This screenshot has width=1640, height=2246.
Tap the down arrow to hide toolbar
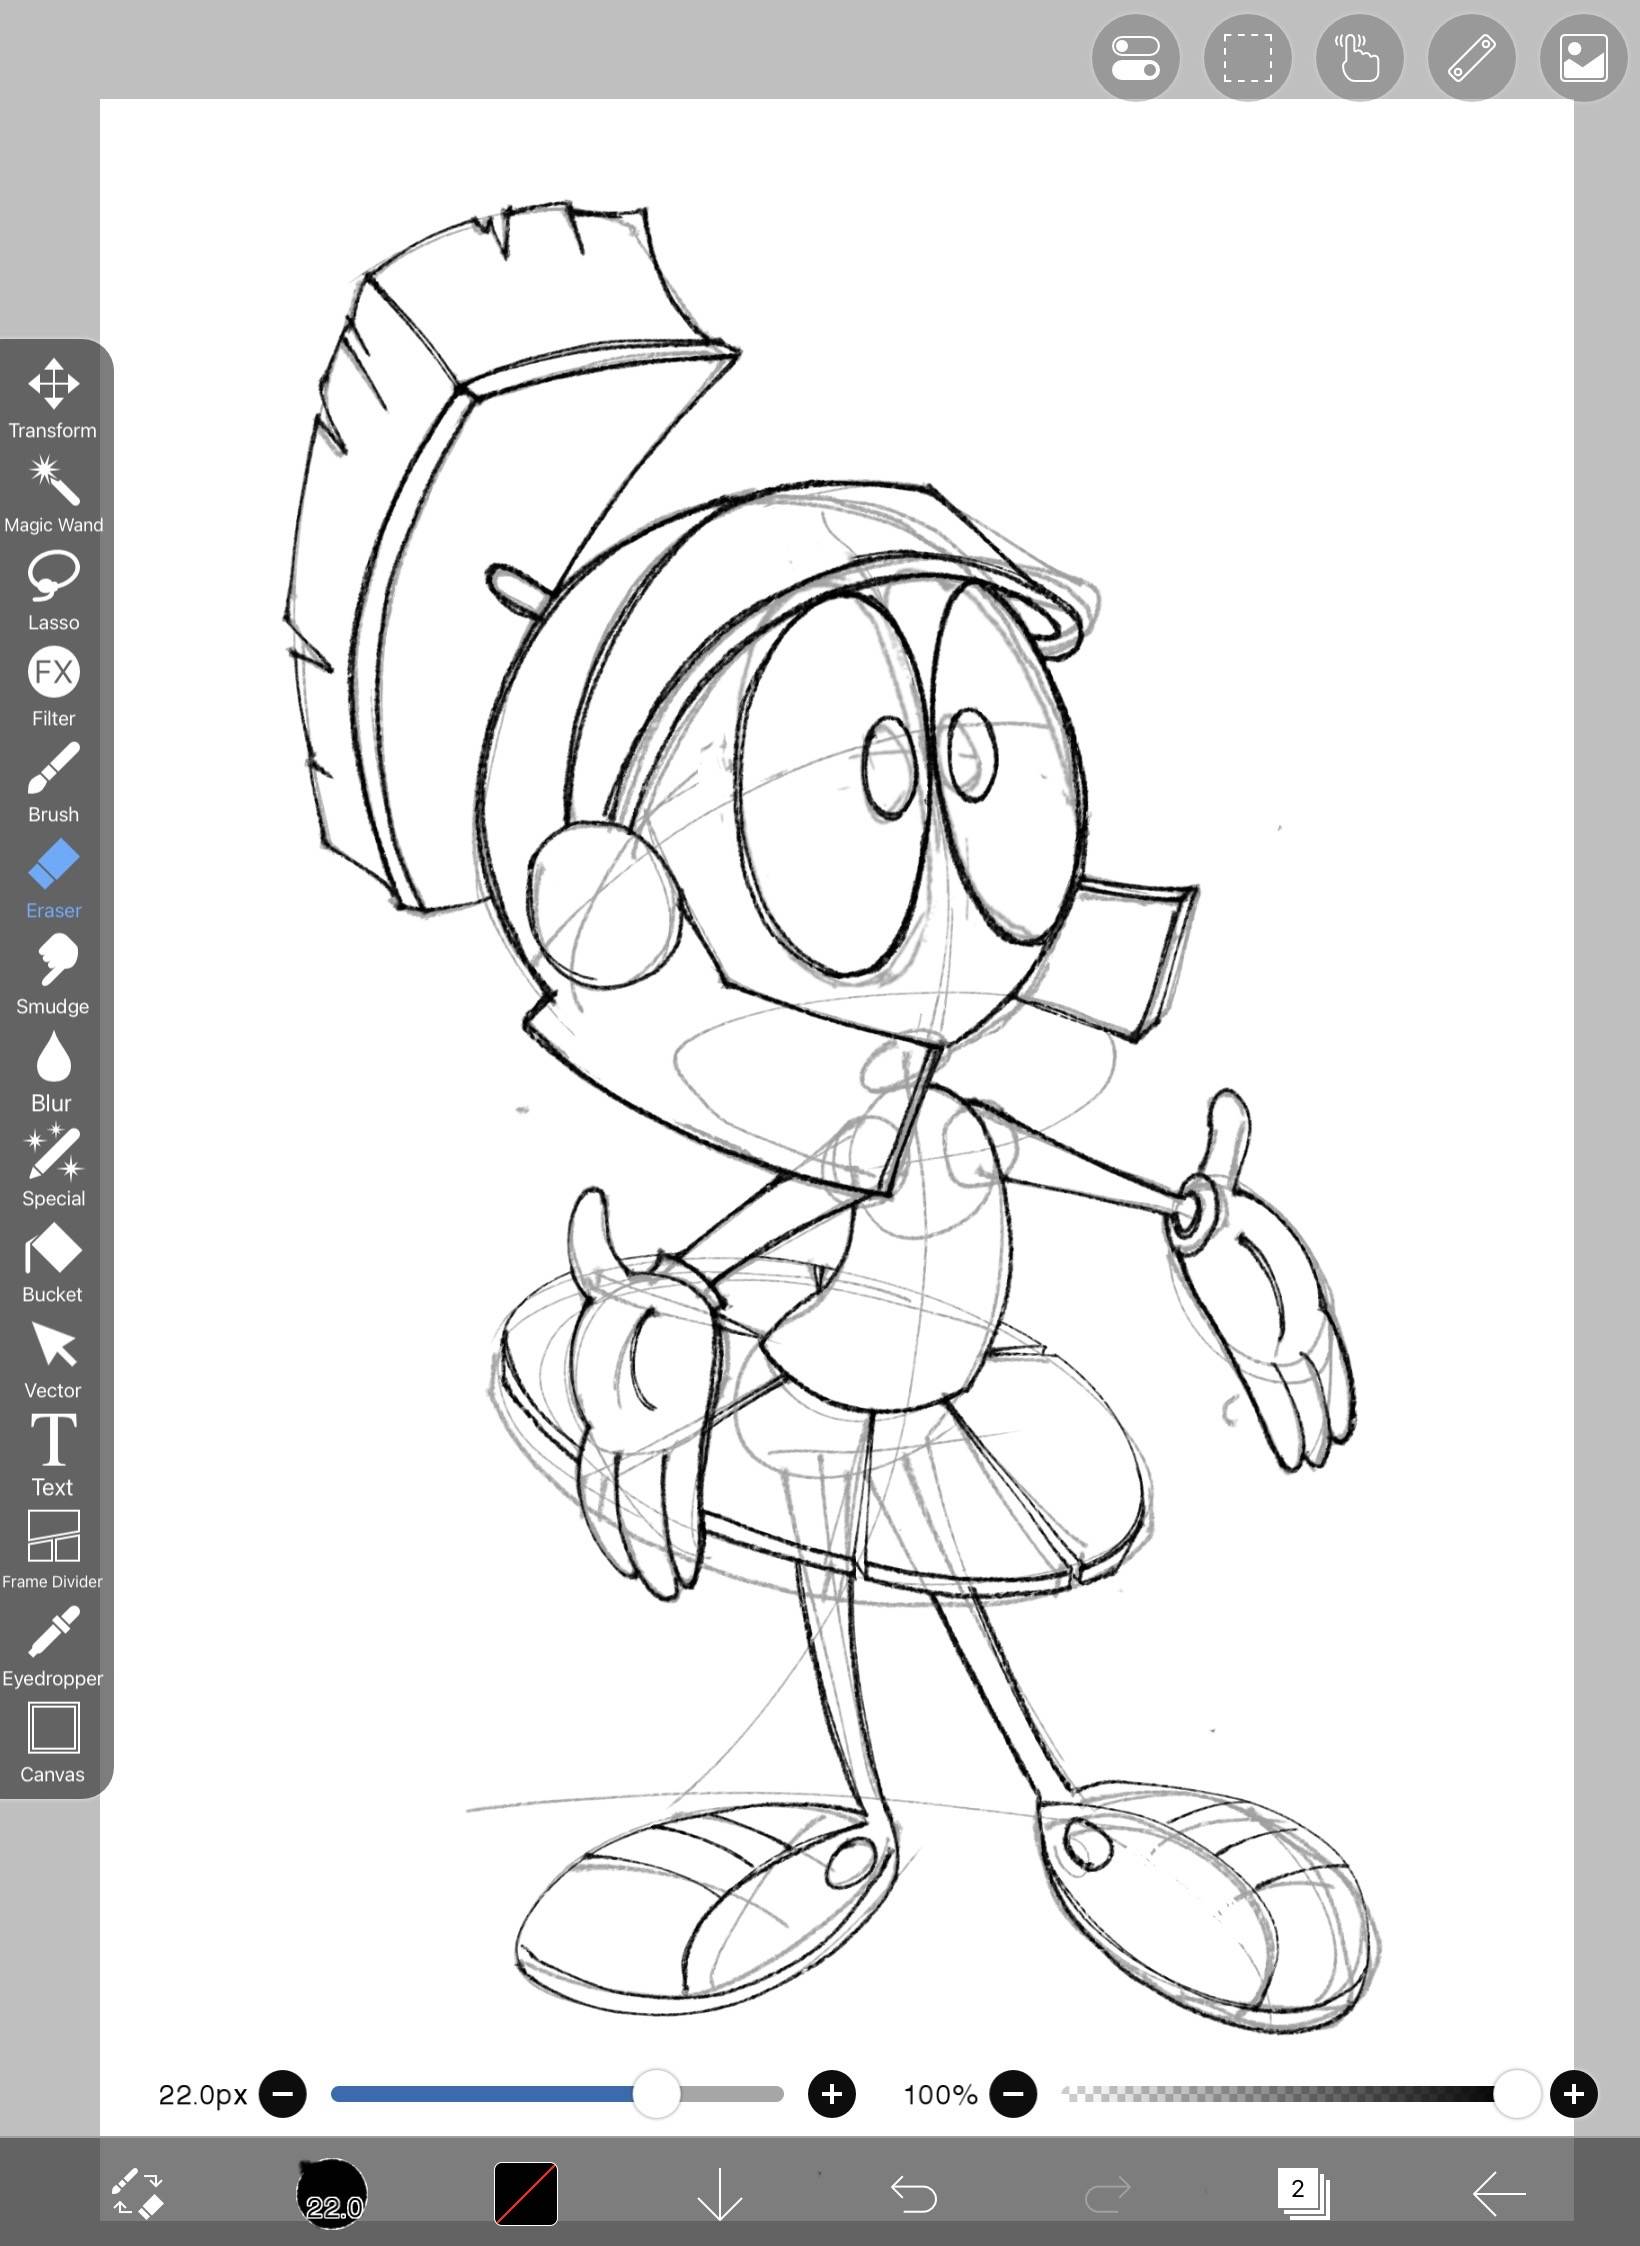tap(719, 2193)
